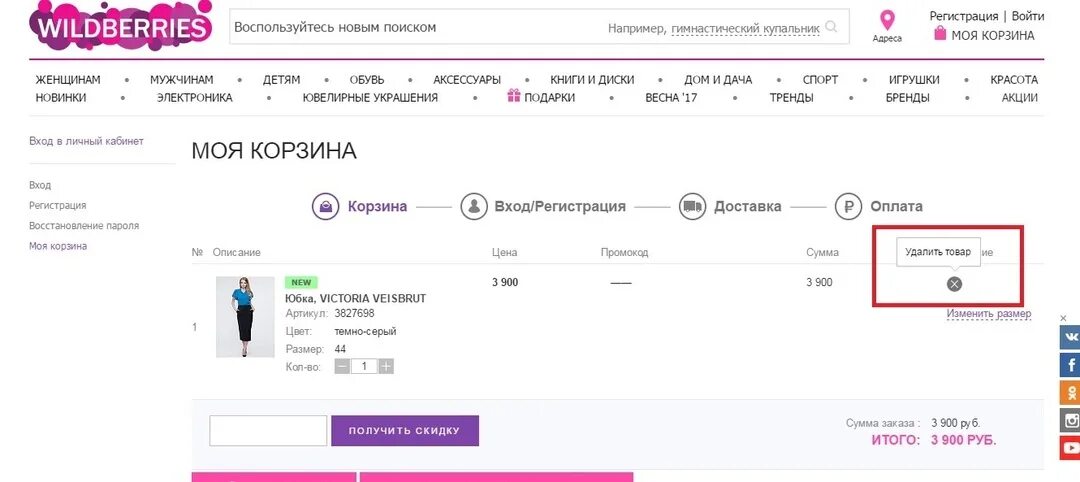Open the ЭЛЕКТРОНИКА category

(194, 98)
